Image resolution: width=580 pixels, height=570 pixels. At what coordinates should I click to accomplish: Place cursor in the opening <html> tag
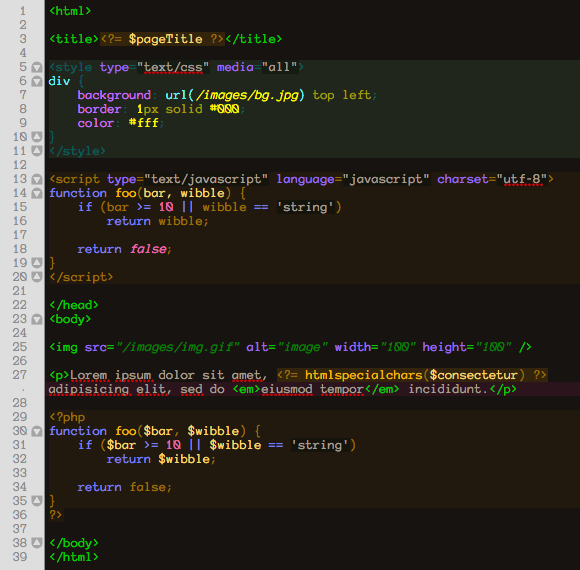(x=70, y=11)
